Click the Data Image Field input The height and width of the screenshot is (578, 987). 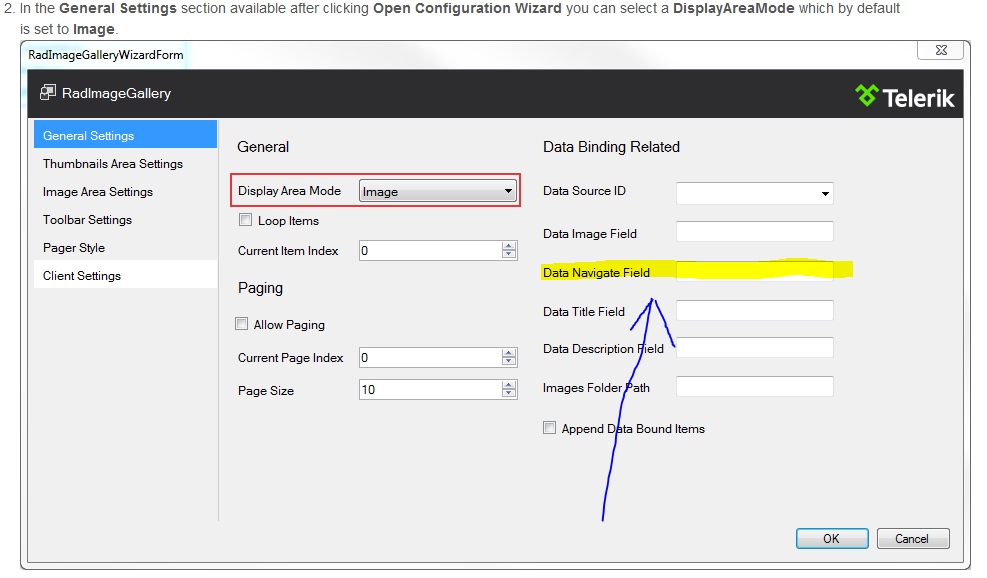click(x=754, y=232)
